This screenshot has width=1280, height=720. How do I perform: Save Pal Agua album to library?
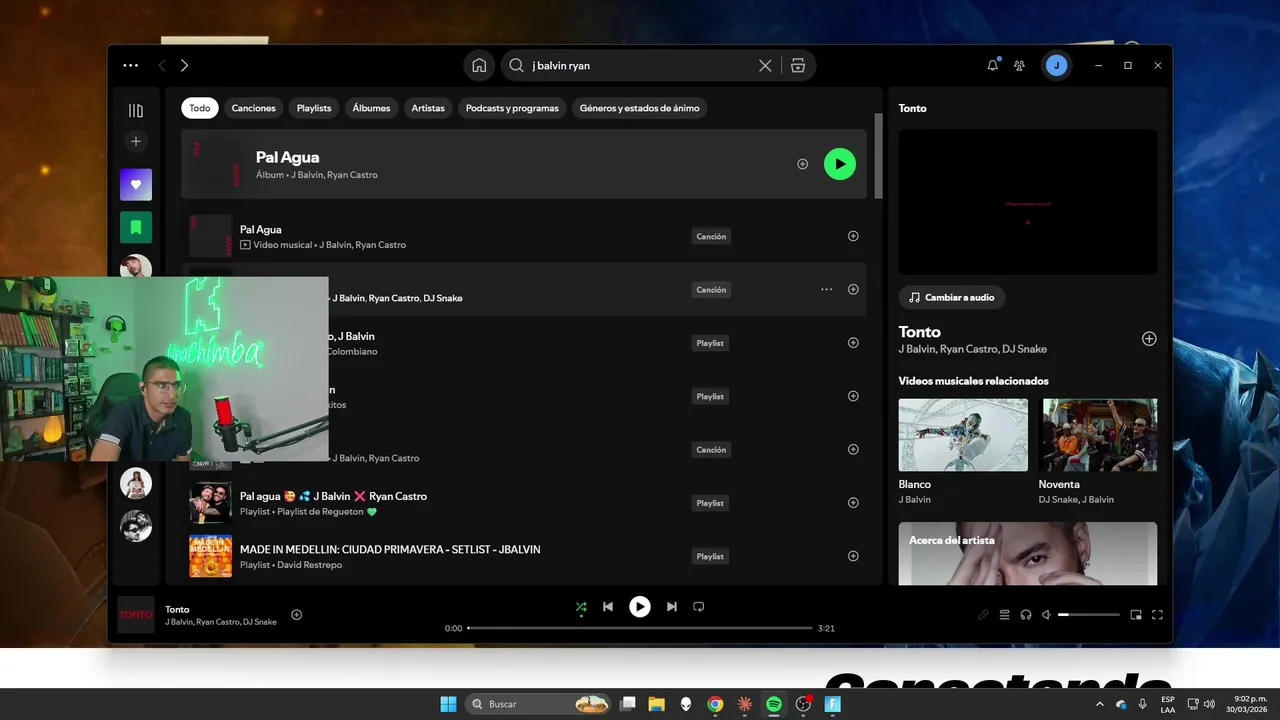click(802, 164)
